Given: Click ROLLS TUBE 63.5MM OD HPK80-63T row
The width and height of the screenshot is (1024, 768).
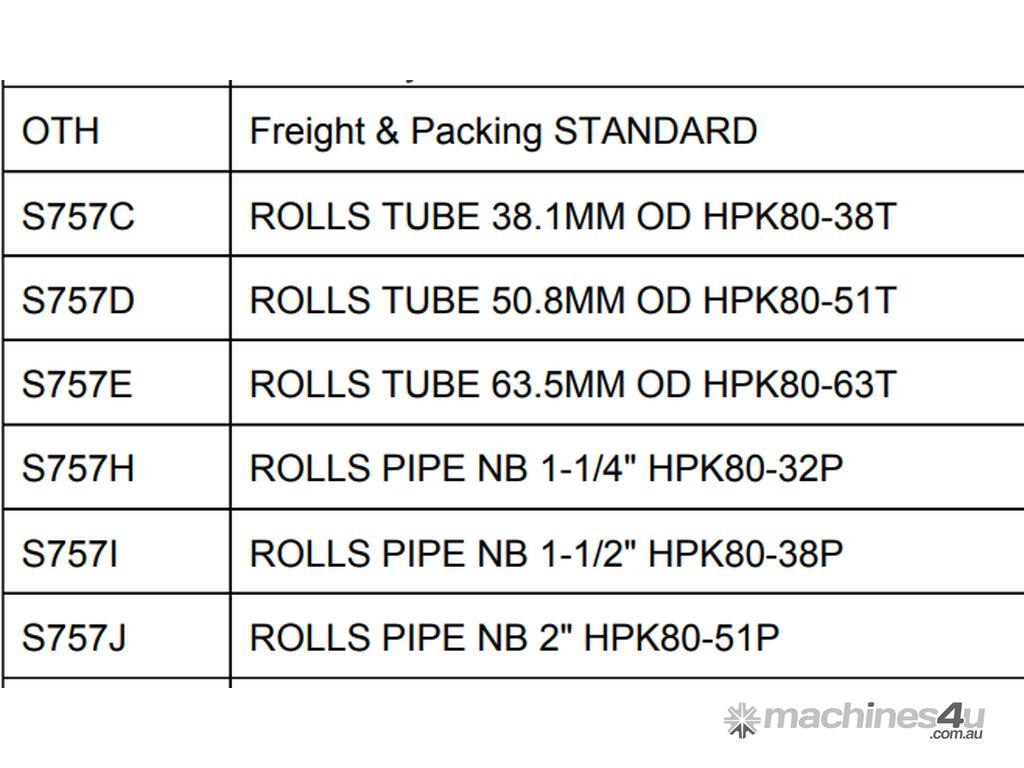Looking at the screenshot, I should pyautogui.click(x=572, y=385).
